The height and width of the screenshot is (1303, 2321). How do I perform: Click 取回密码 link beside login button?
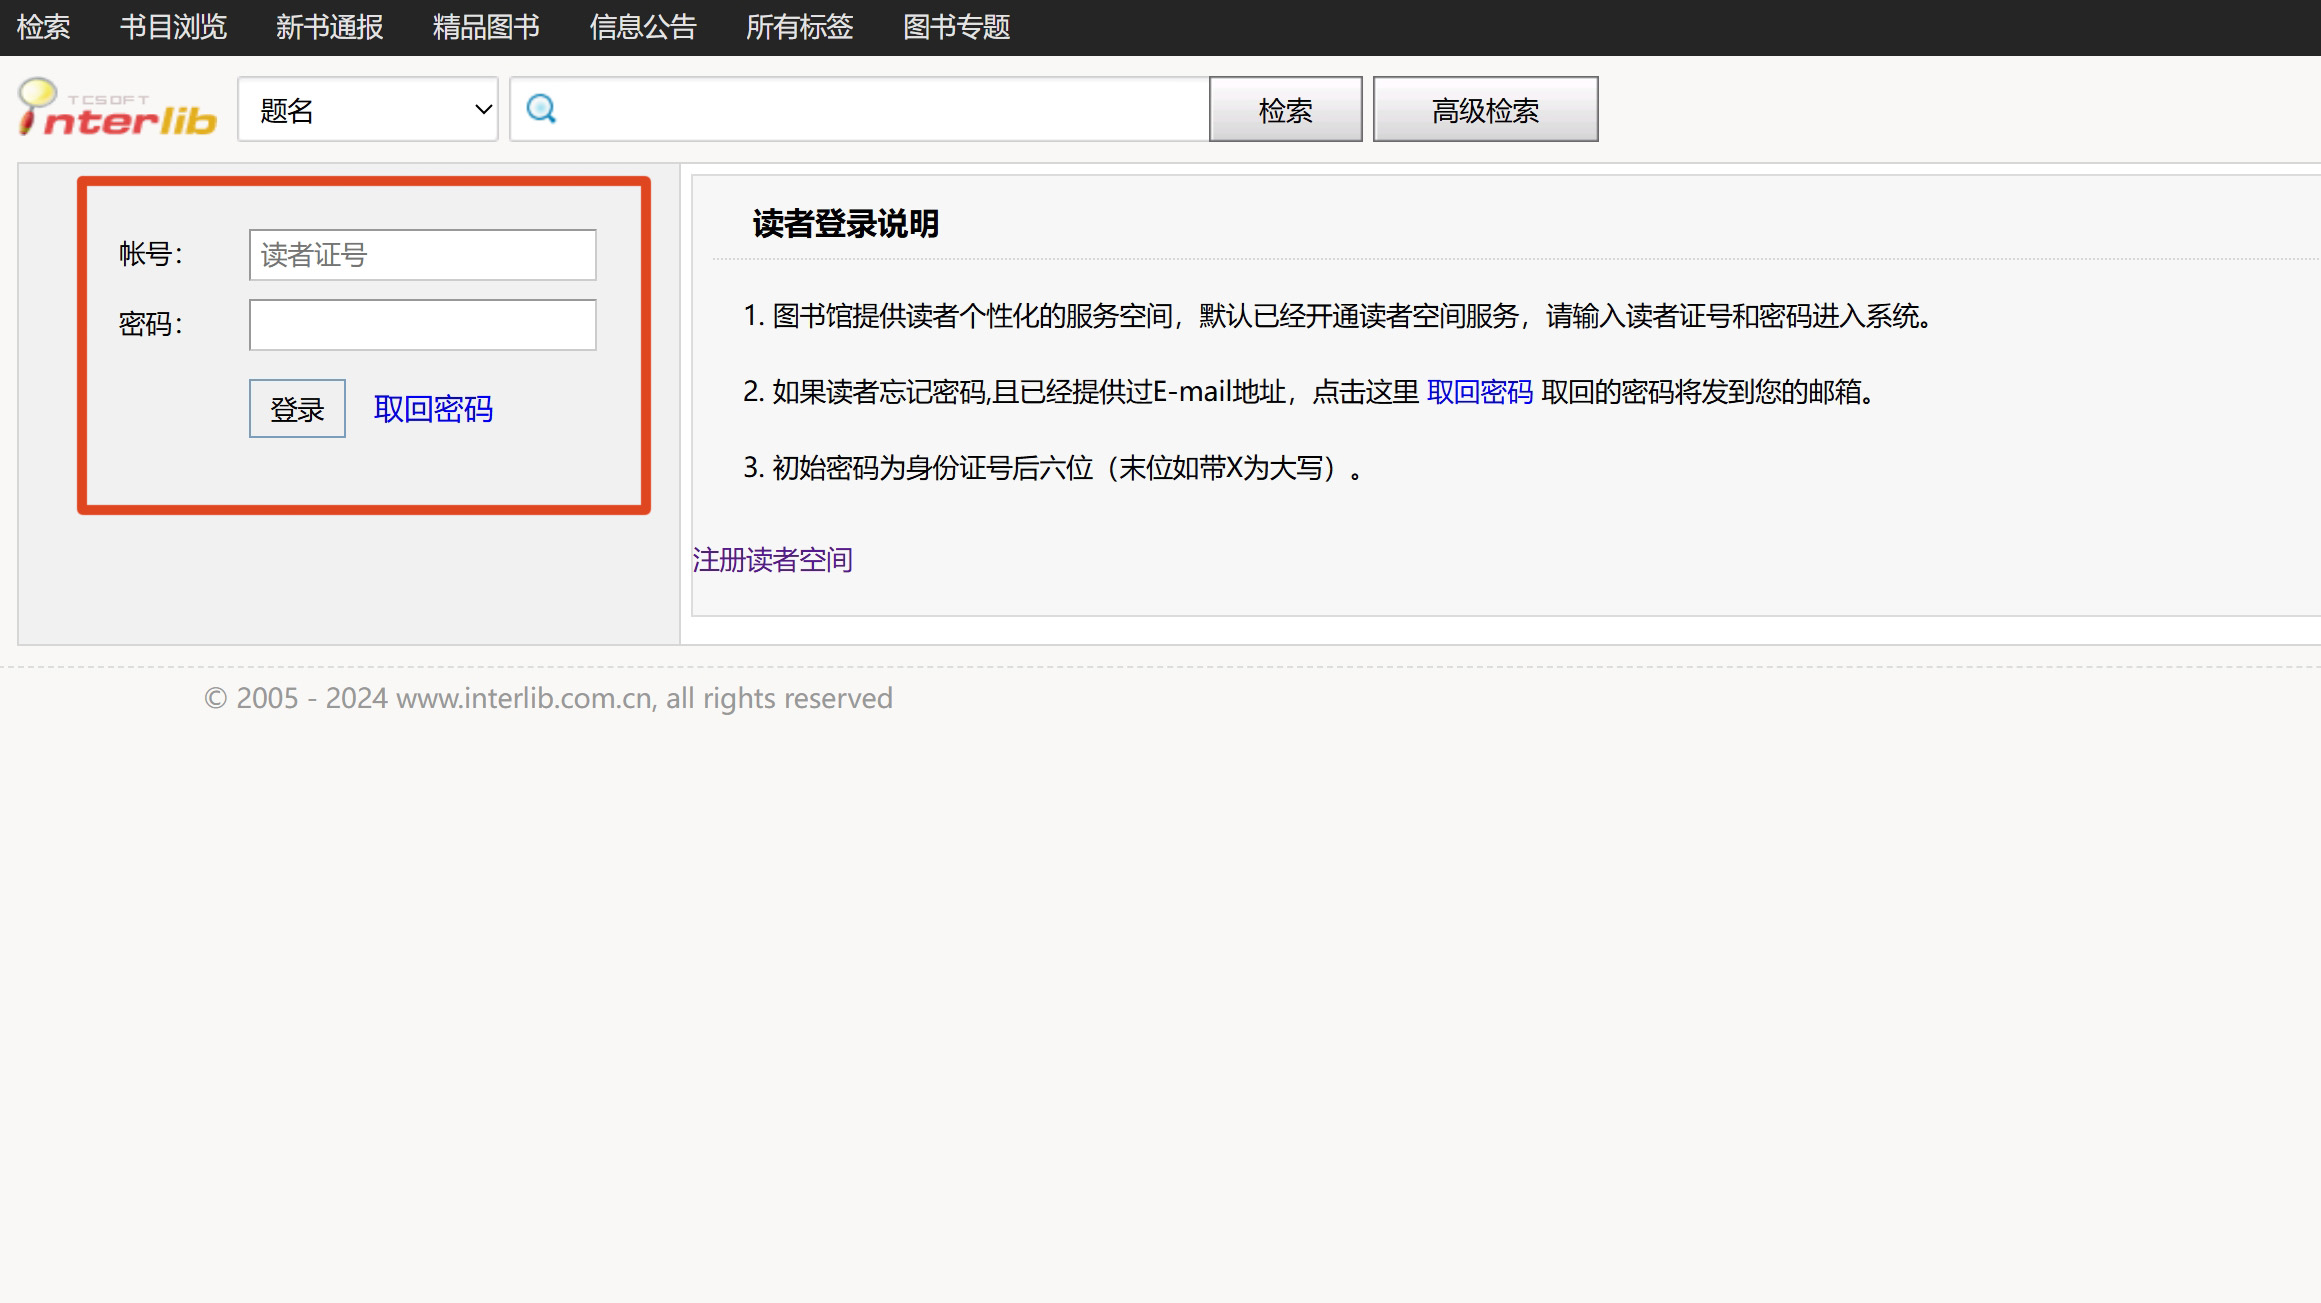pyautogui.click(x=433, y=409)
